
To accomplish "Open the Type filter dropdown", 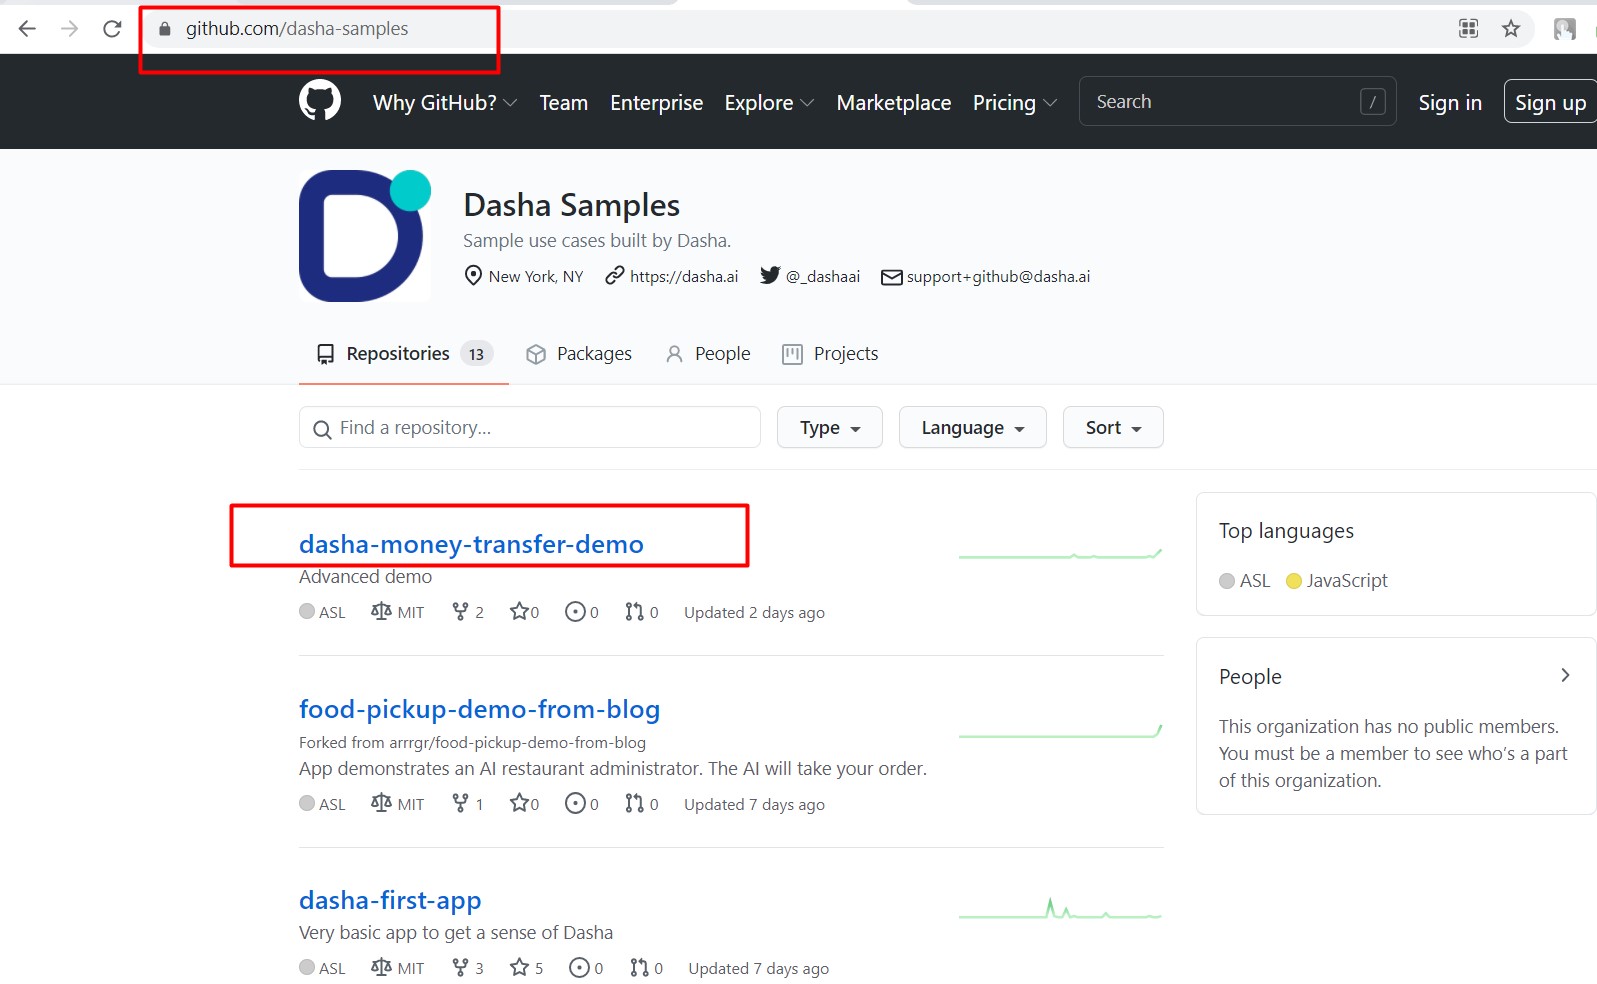I will pyautogui.click(x=830, y=428).
